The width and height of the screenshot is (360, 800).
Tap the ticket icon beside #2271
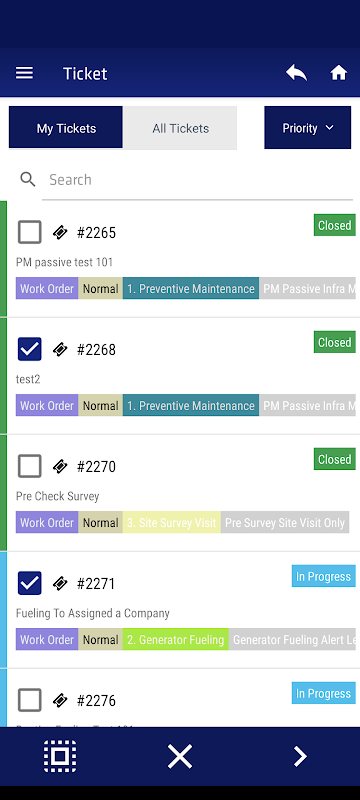[60, 583]
